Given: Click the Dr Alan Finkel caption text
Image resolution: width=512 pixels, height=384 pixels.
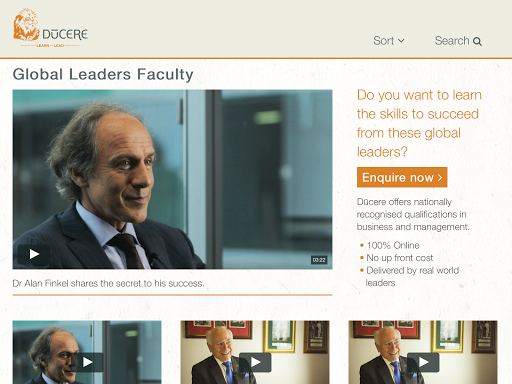Looking at the screenshot, I should [108, 283].
